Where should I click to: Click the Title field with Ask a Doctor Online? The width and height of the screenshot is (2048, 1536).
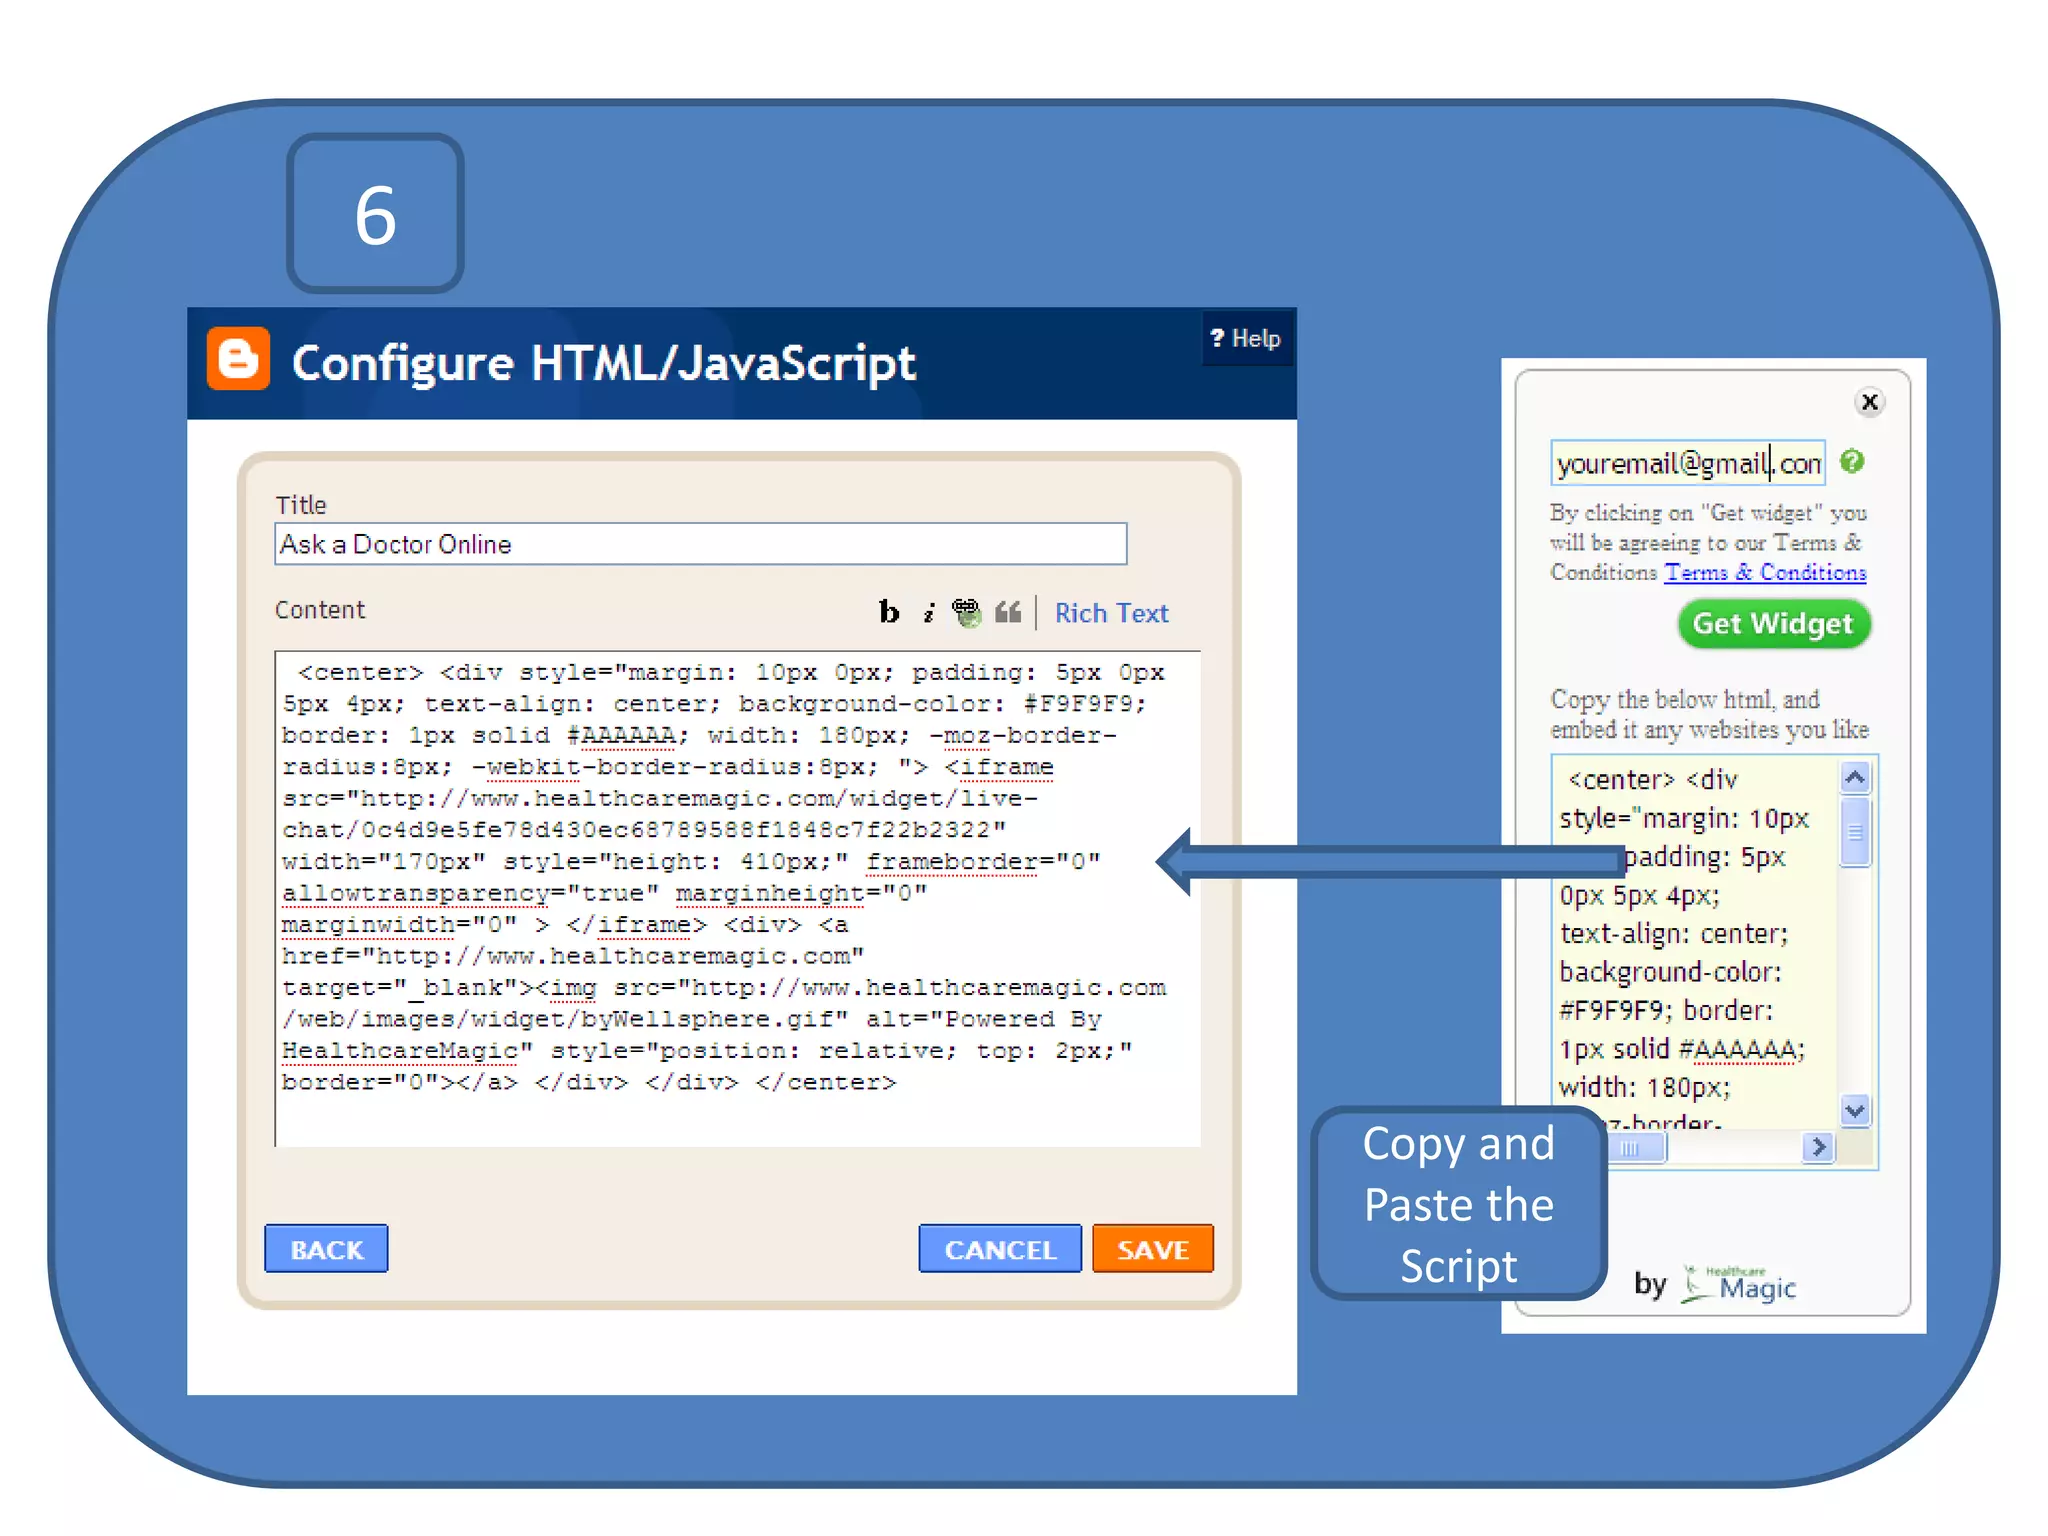pos(701,544)
